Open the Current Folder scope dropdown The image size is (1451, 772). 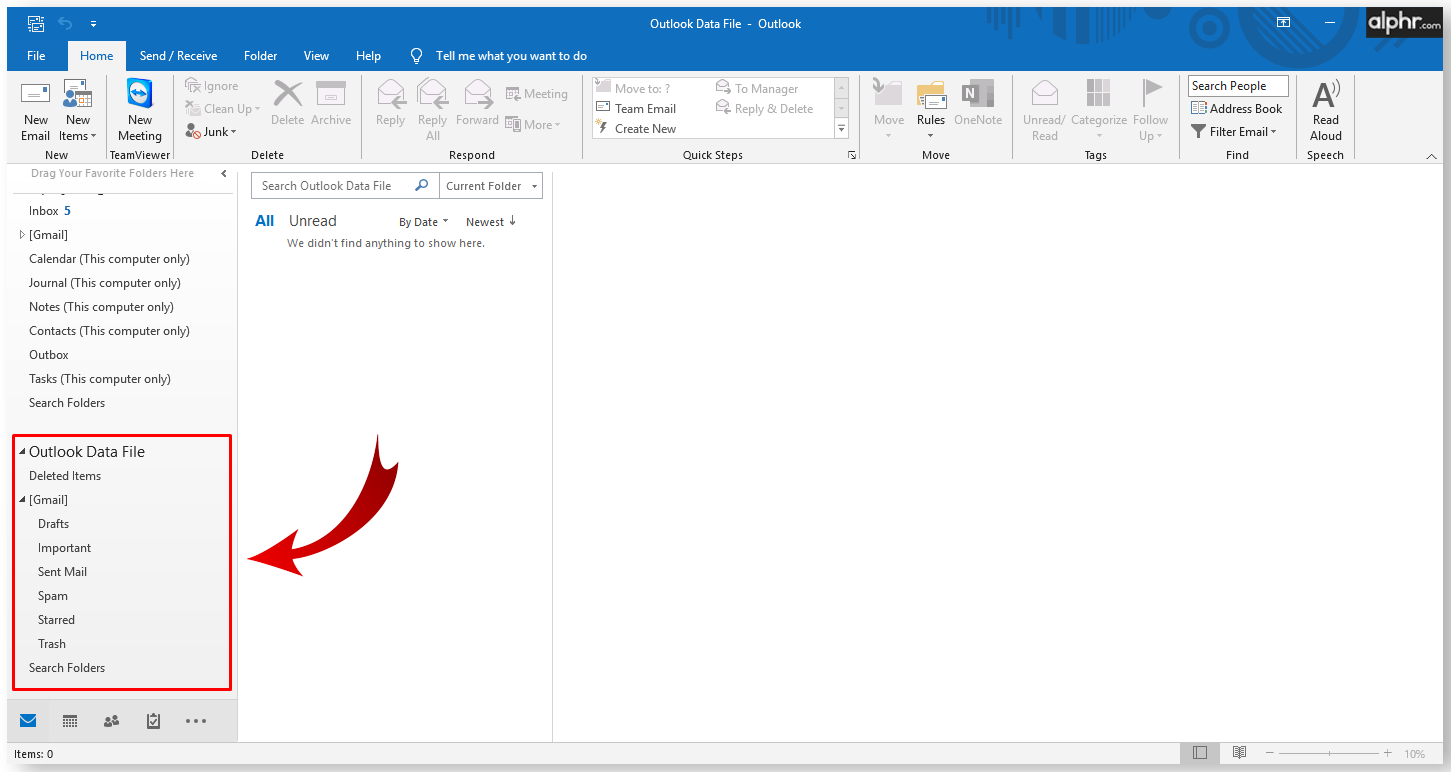pos(491,186)
